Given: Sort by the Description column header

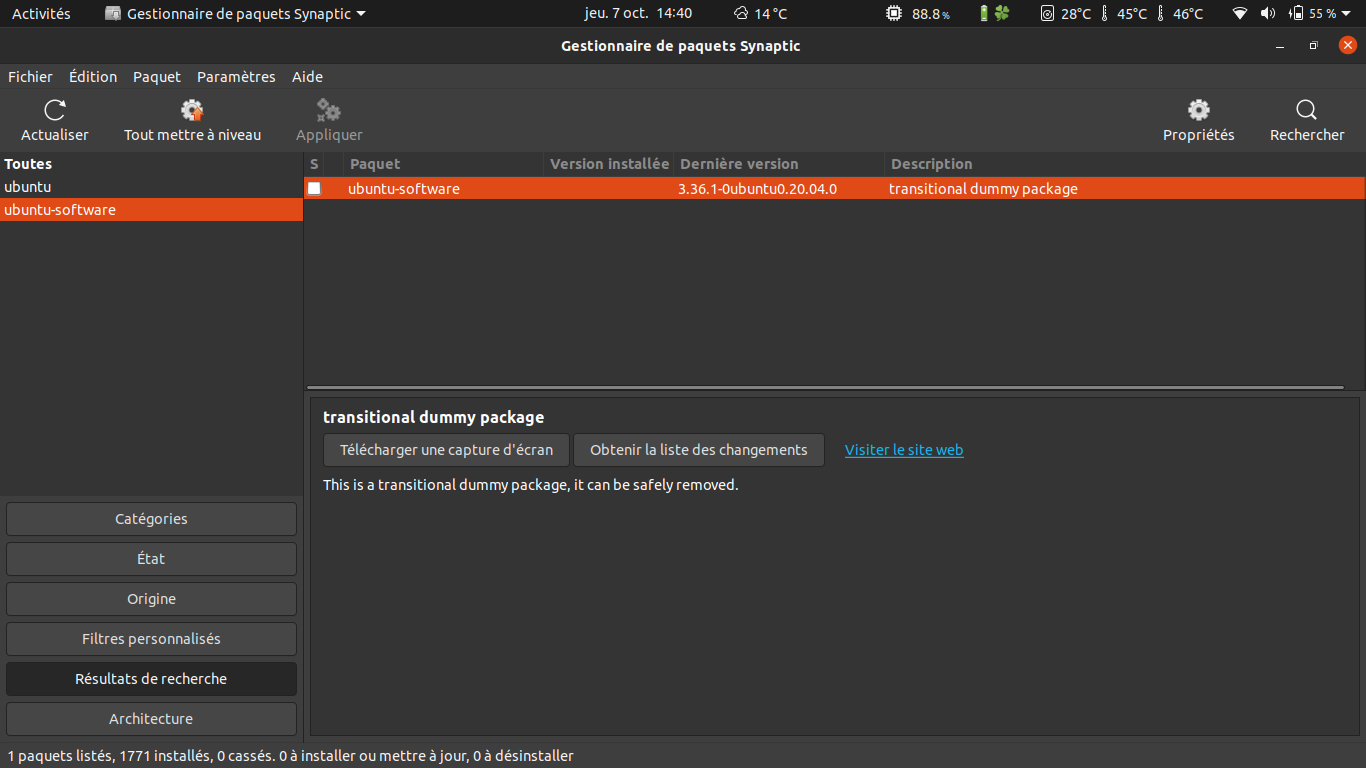Looking at the screenshot, I should 1125,164.
